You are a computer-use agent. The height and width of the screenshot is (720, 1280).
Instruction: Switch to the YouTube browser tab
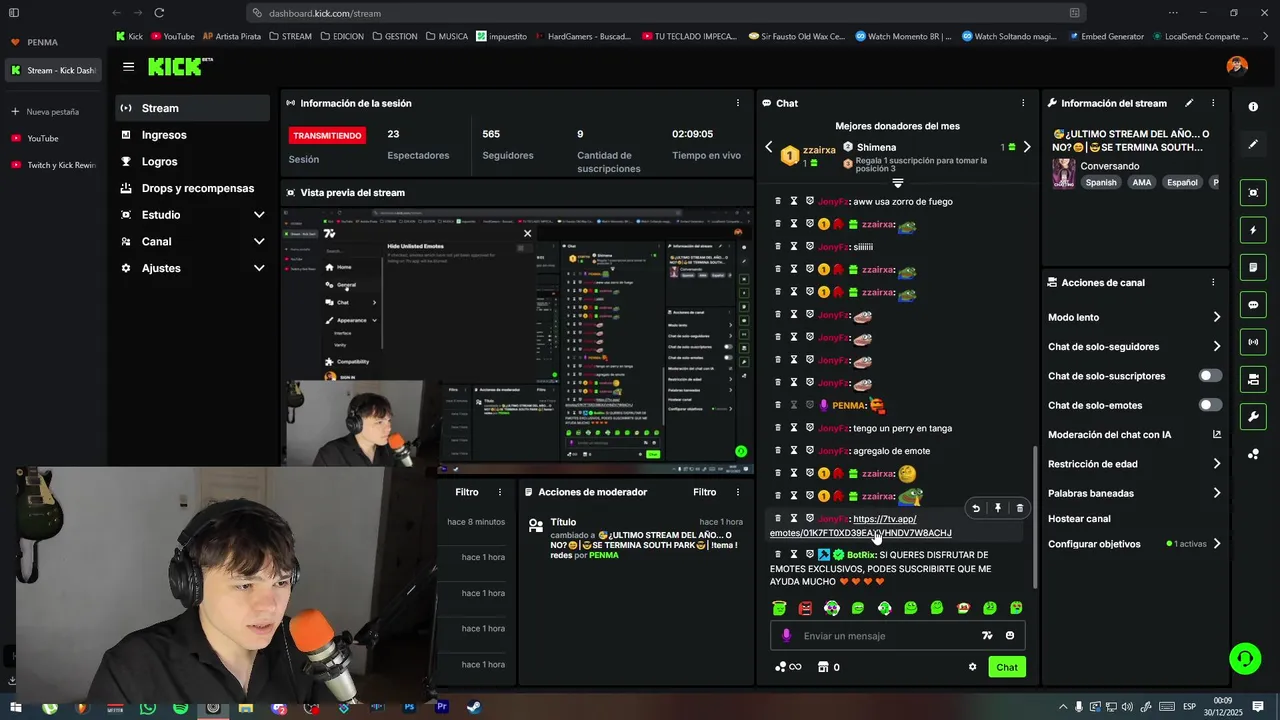click(x=54, y=138)
